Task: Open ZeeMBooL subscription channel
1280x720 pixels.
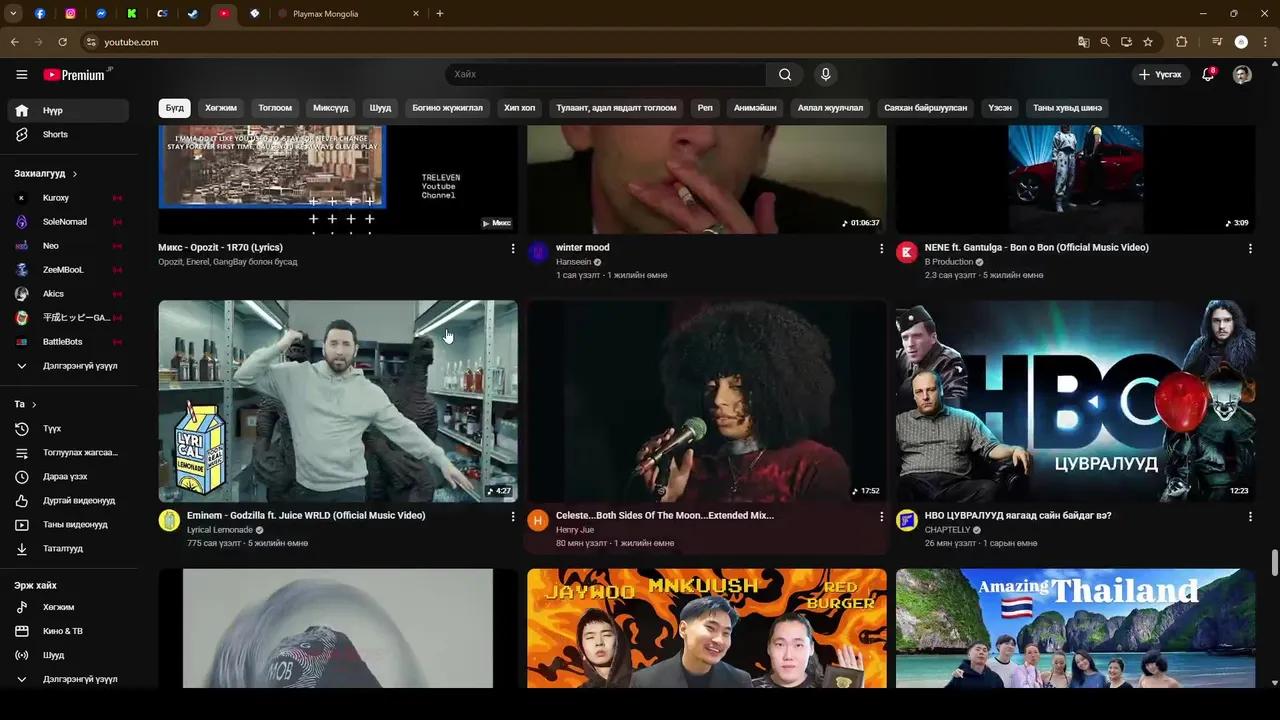Action: (68, 270)
